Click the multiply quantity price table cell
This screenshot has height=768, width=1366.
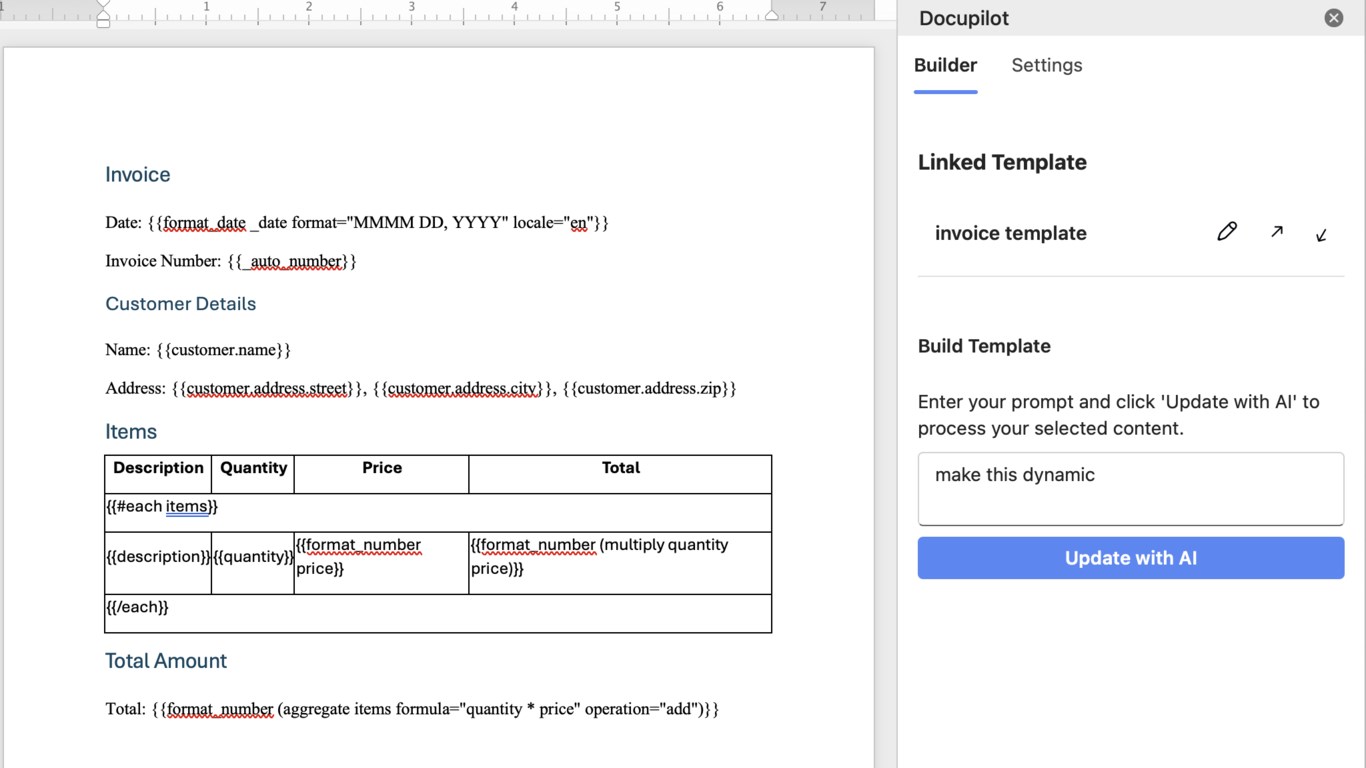[x=620, y=563]
